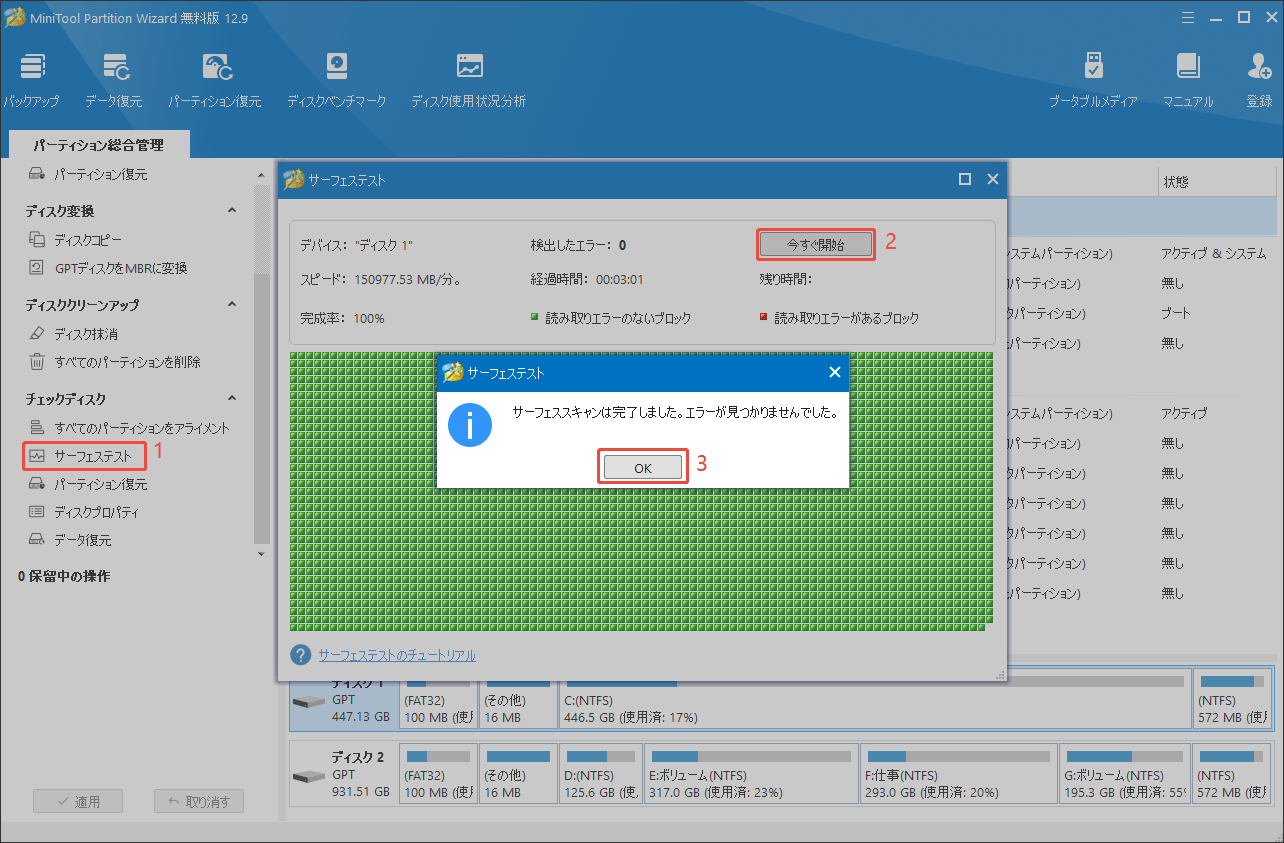
Task: Close the サーフェステスト message dialog
Action: (x=835, y=372)
